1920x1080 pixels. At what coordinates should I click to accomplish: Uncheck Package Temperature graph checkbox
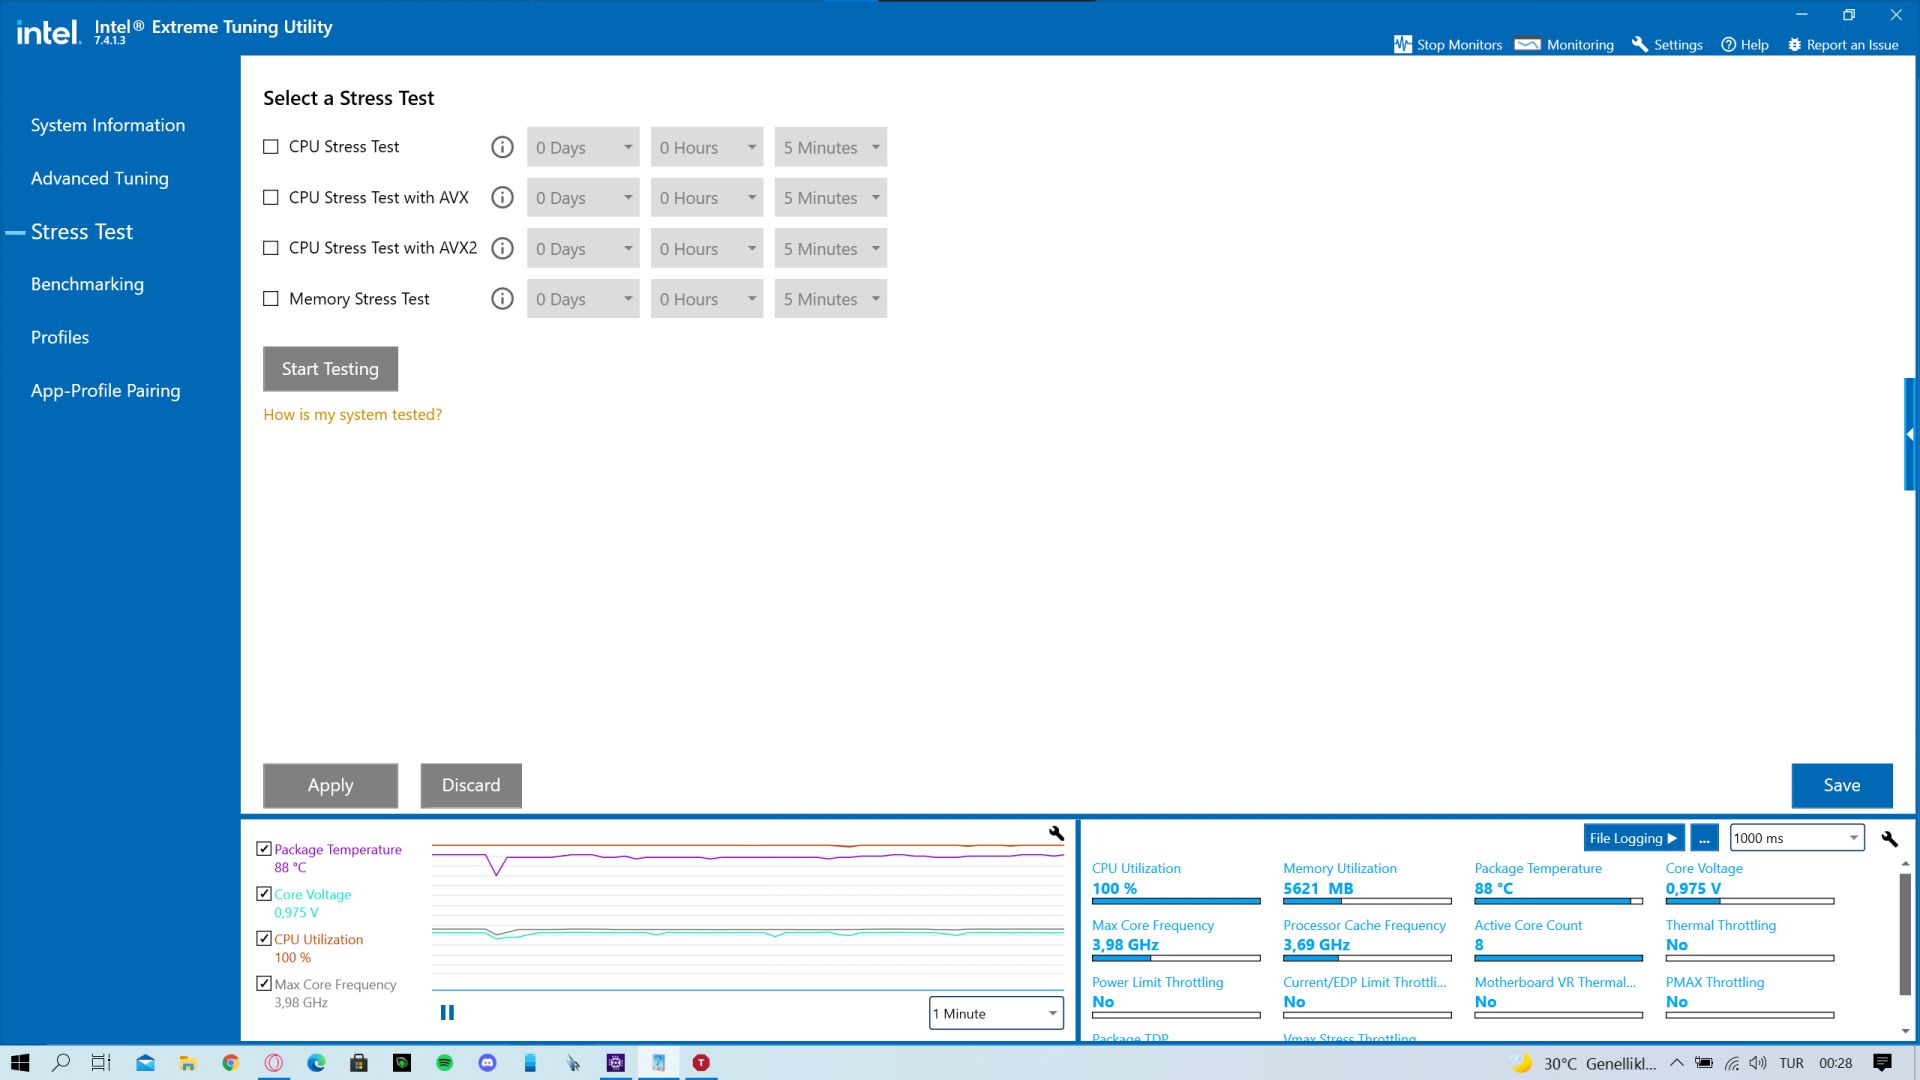264,849
